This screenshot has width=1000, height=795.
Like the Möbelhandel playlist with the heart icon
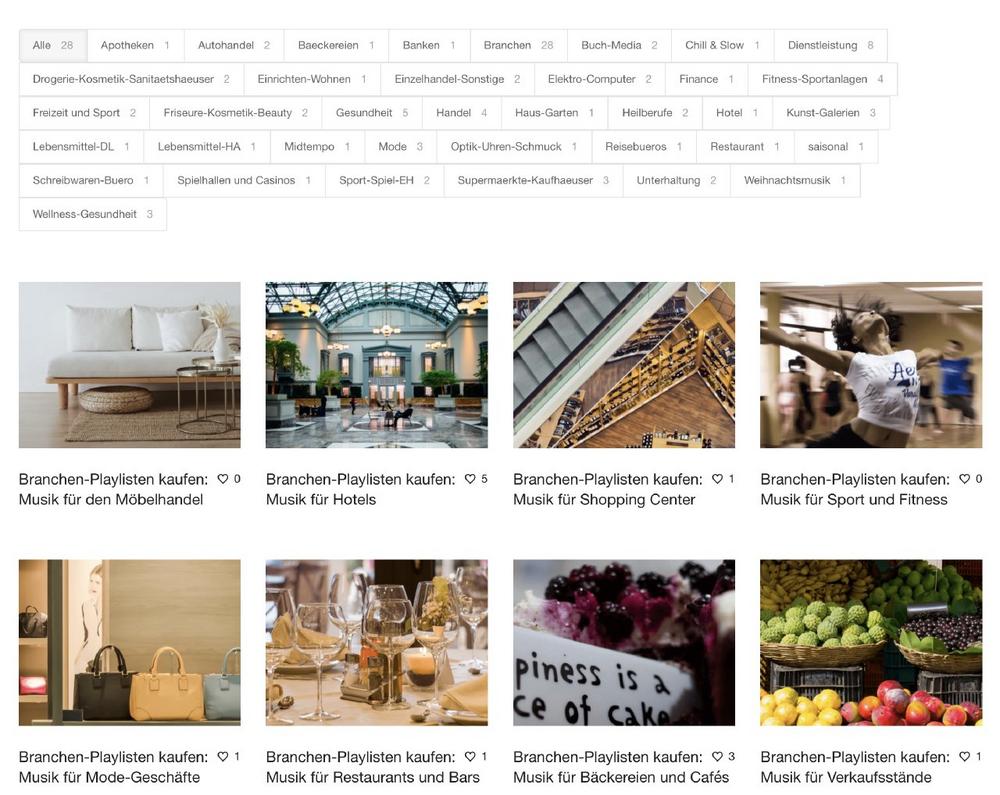tap(223, 479)
